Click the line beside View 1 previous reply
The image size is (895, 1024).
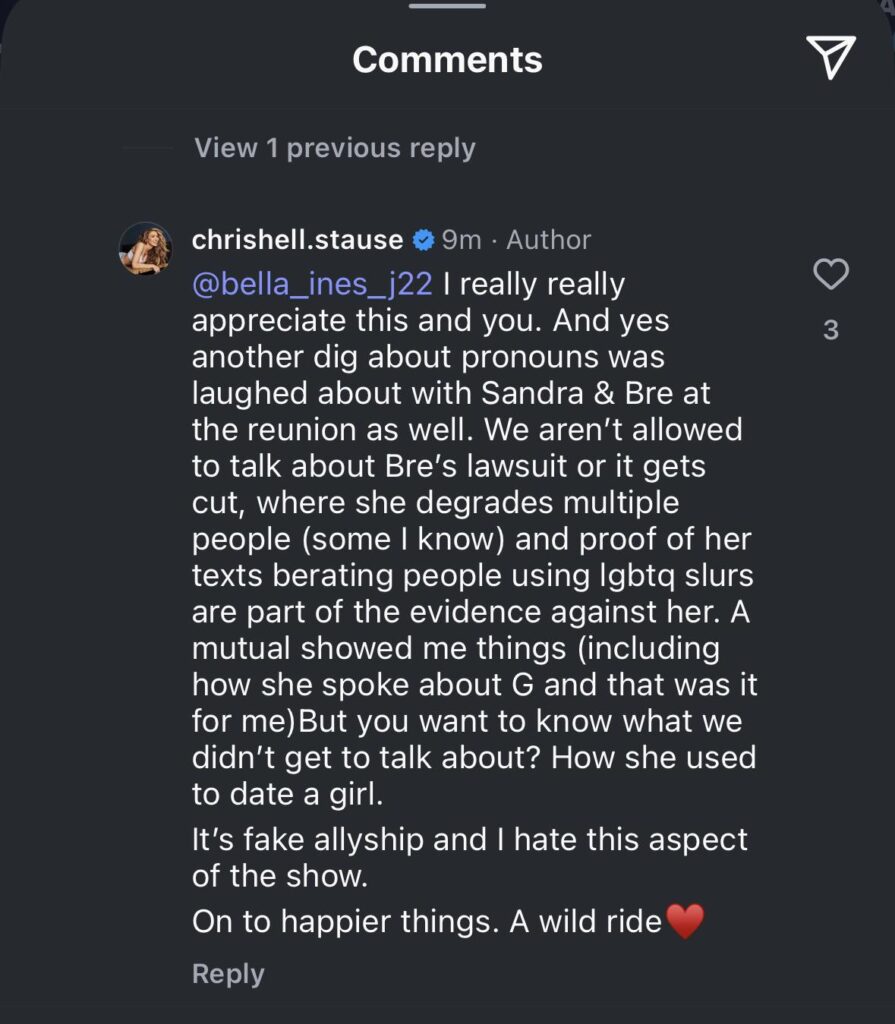(x=147, y=148)
